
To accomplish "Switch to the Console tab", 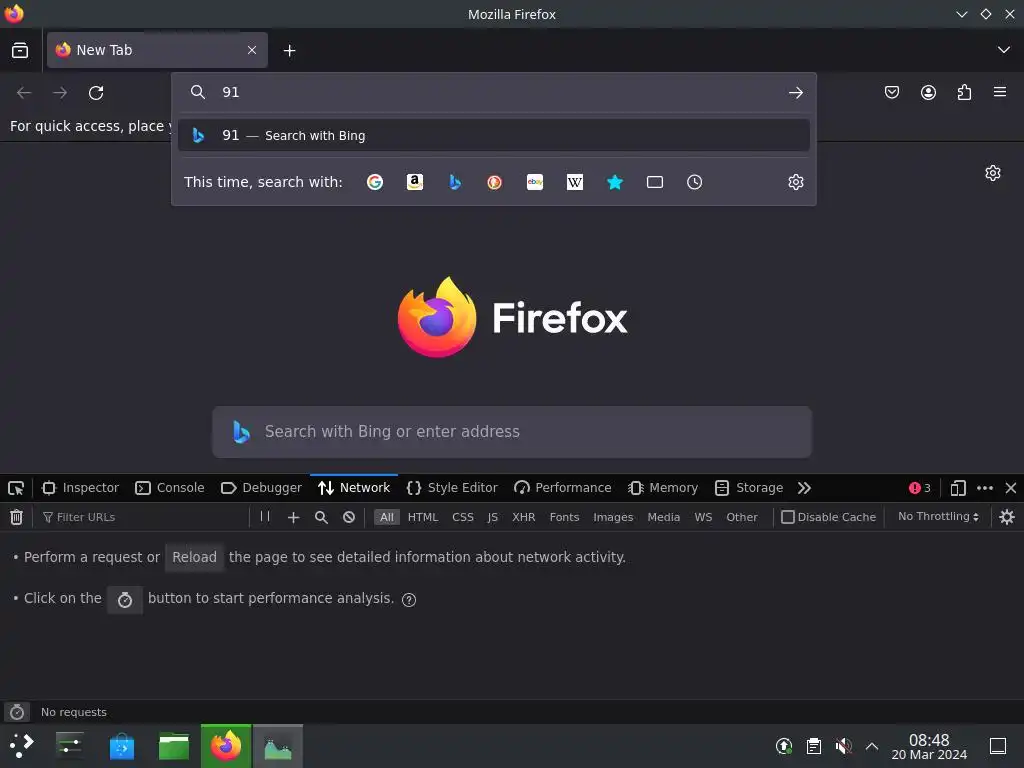I will tap(170, 488).
